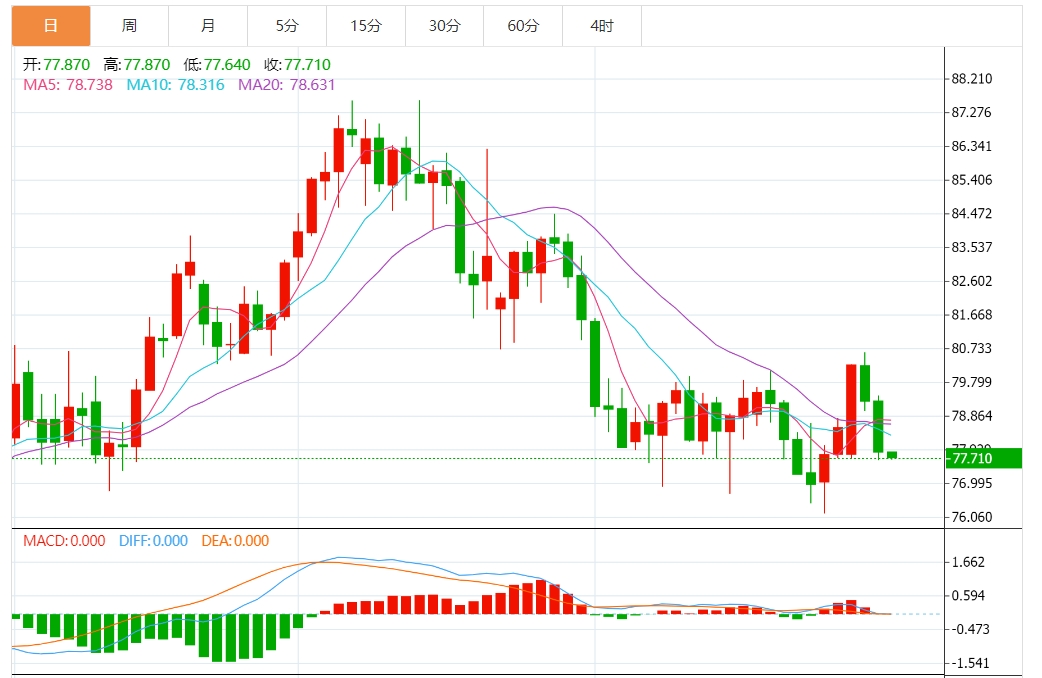Click the MA5: 78.738 indicator label
This screenshot has width=1042, height=678.
click(x=68, y=85)
